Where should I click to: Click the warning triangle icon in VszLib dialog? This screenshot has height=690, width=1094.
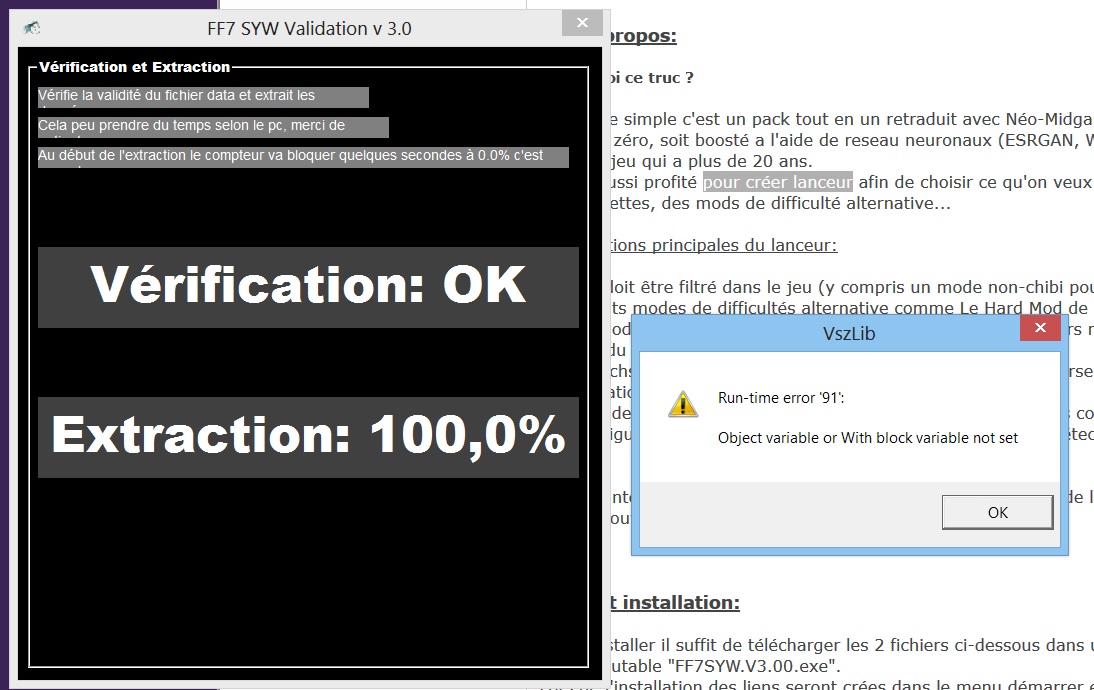[x=683, y=404]
